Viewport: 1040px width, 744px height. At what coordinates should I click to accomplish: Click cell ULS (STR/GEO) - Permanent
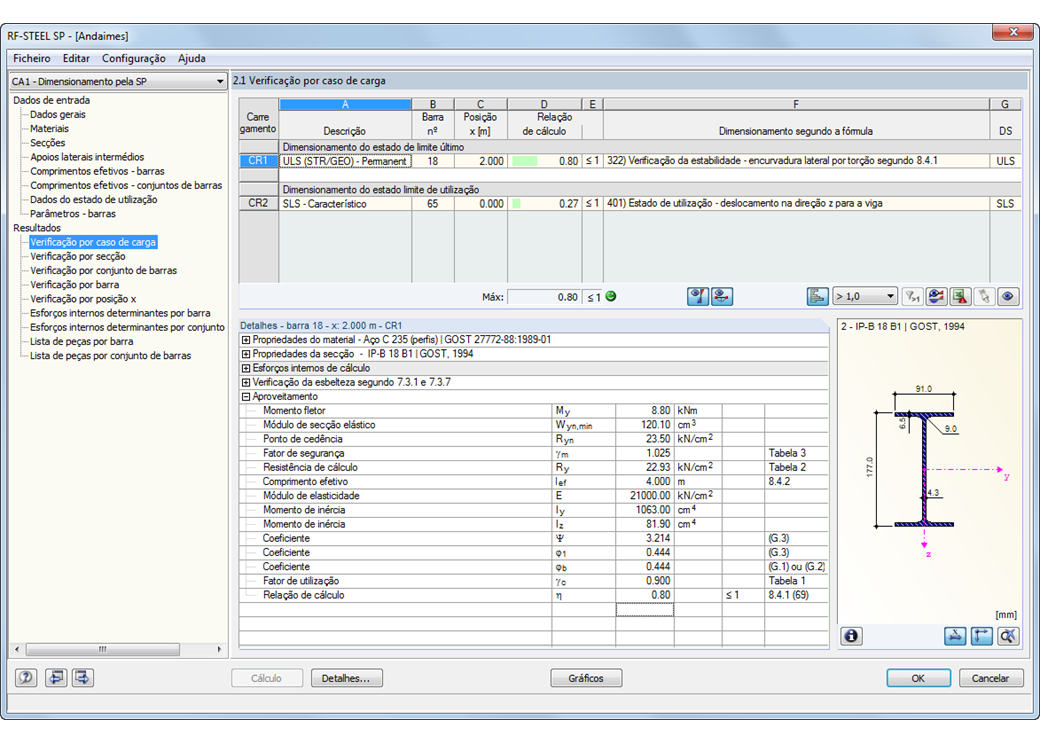(346, 161)
